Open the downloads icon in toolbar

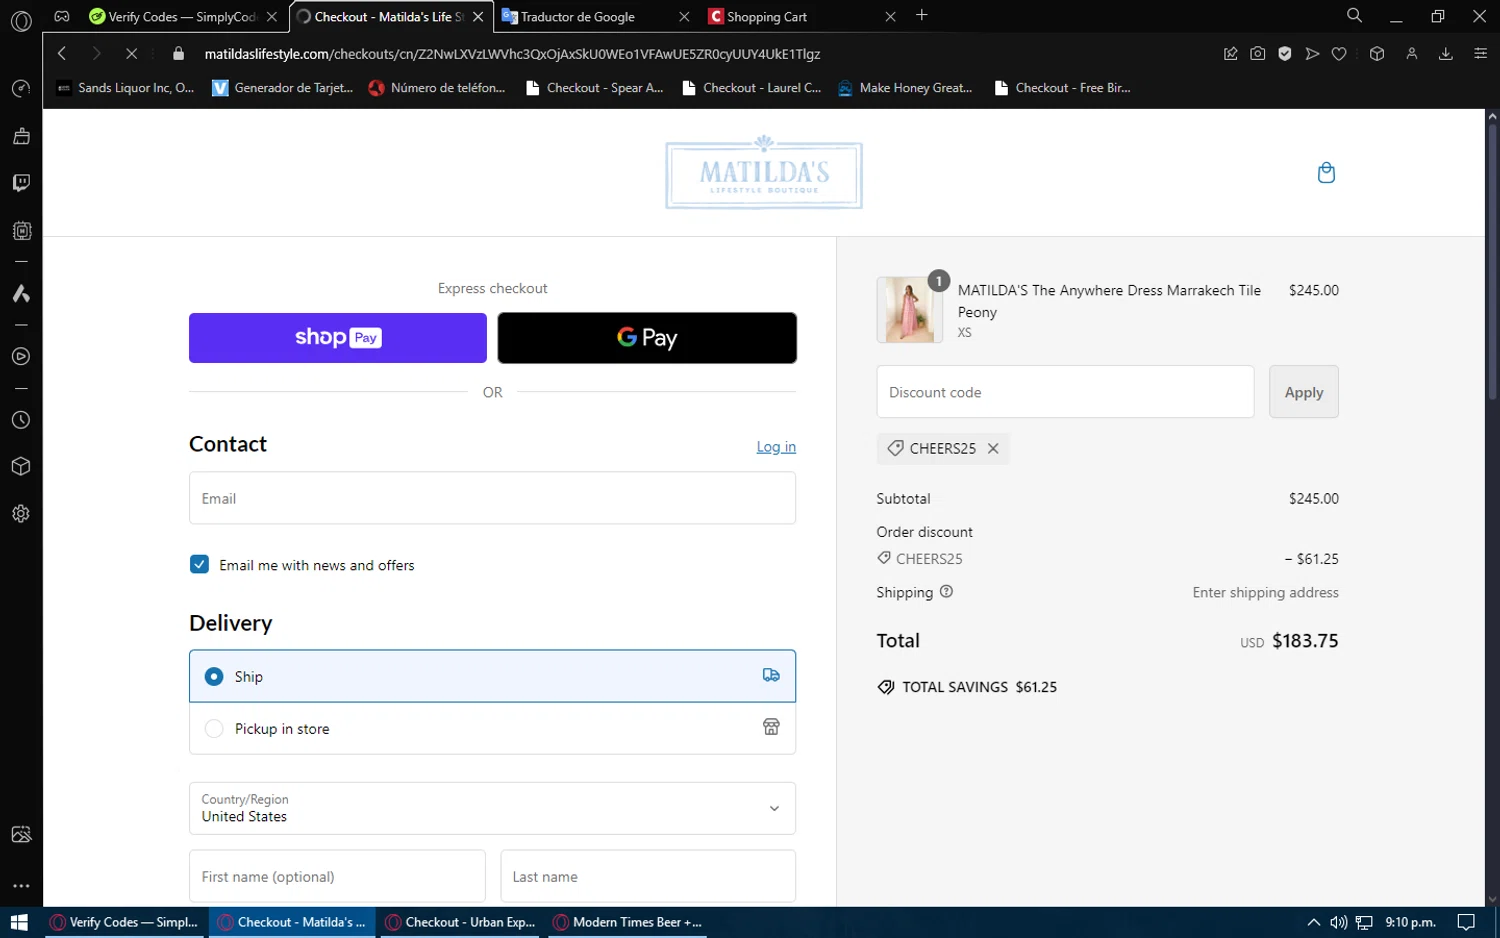[x=1445, y=54]
